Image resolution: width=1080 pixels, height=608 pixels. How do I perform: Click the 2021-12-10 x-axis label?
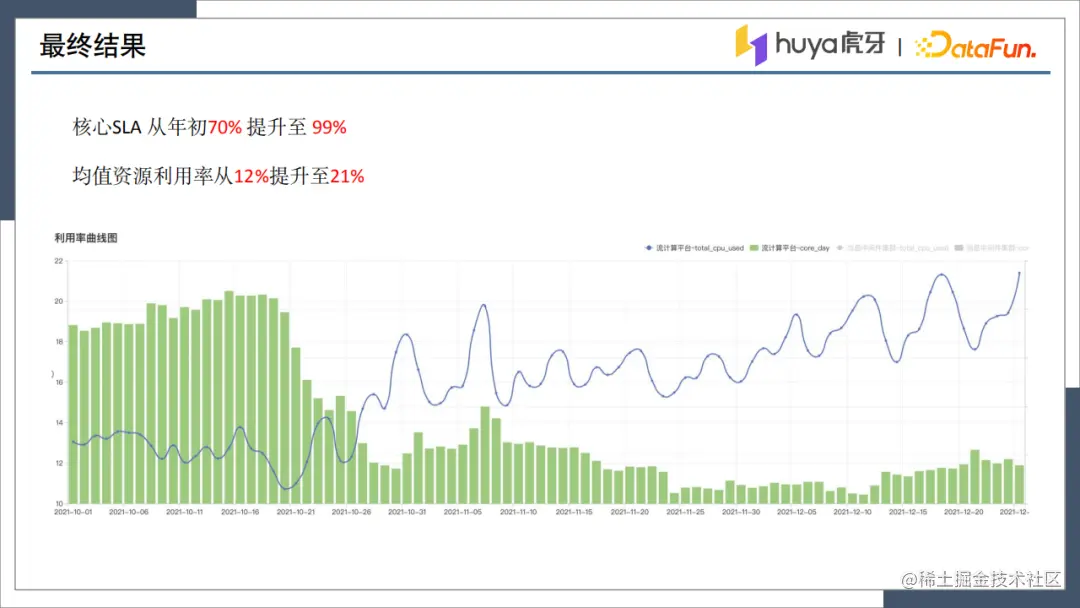tap(853, 512)
